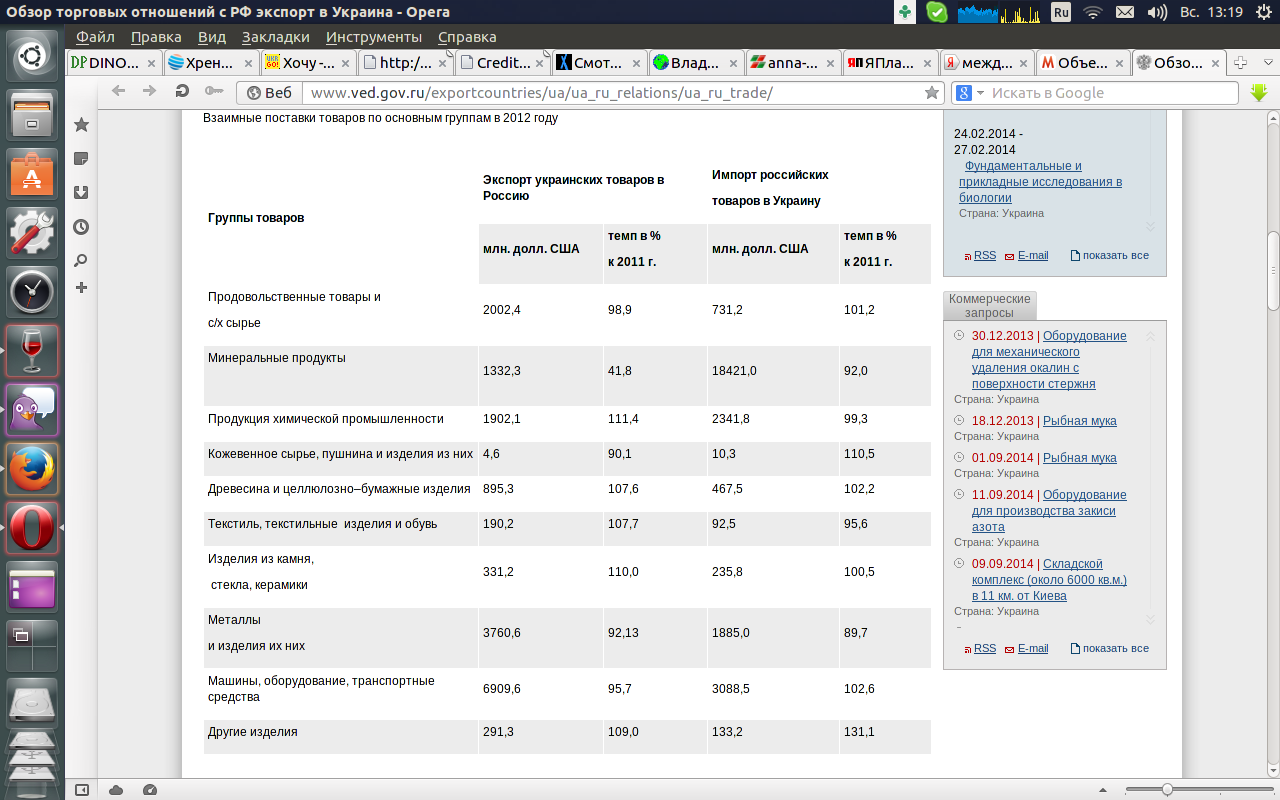The image size is (1280, 800).
Task: Click the Search magnifier icon in Opera sidebar
Action: tap(81, 260)
